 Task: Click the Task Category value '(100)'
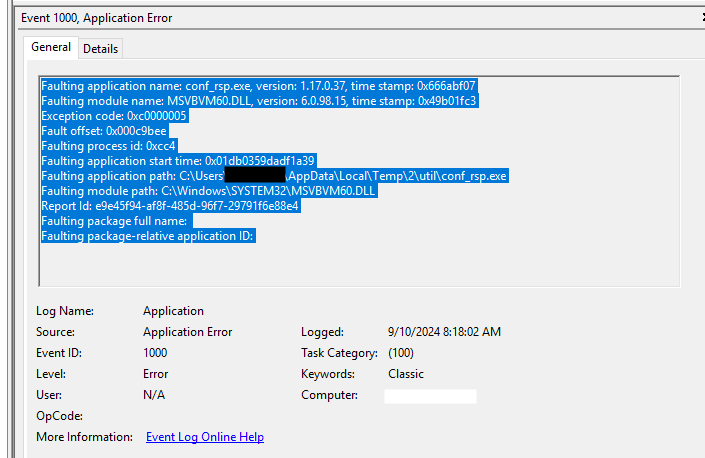pos(401,353)
